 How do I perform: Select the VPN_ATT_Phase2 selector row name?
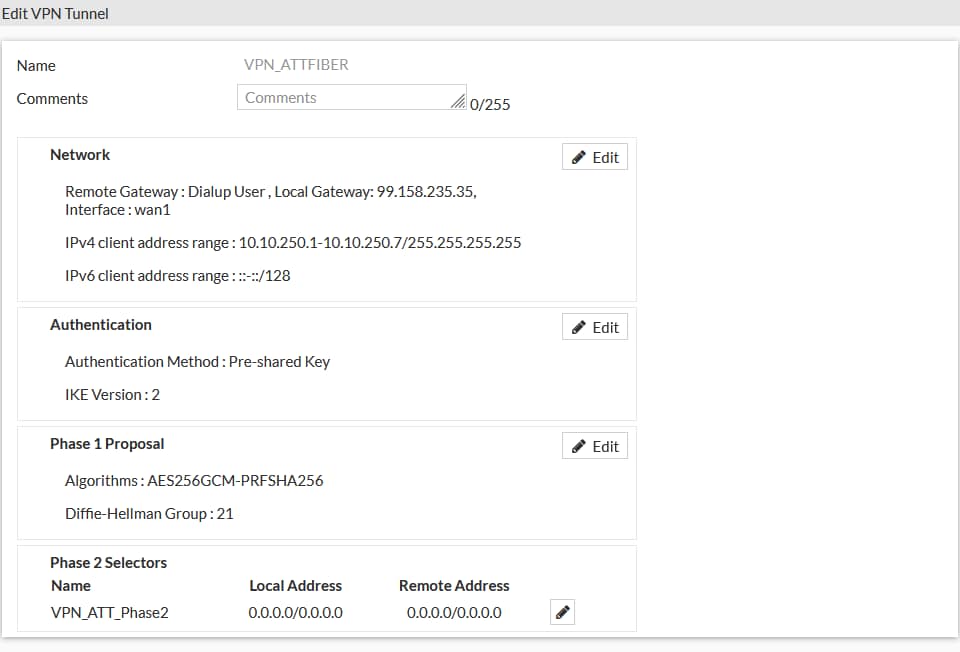[x=110, y=612]
